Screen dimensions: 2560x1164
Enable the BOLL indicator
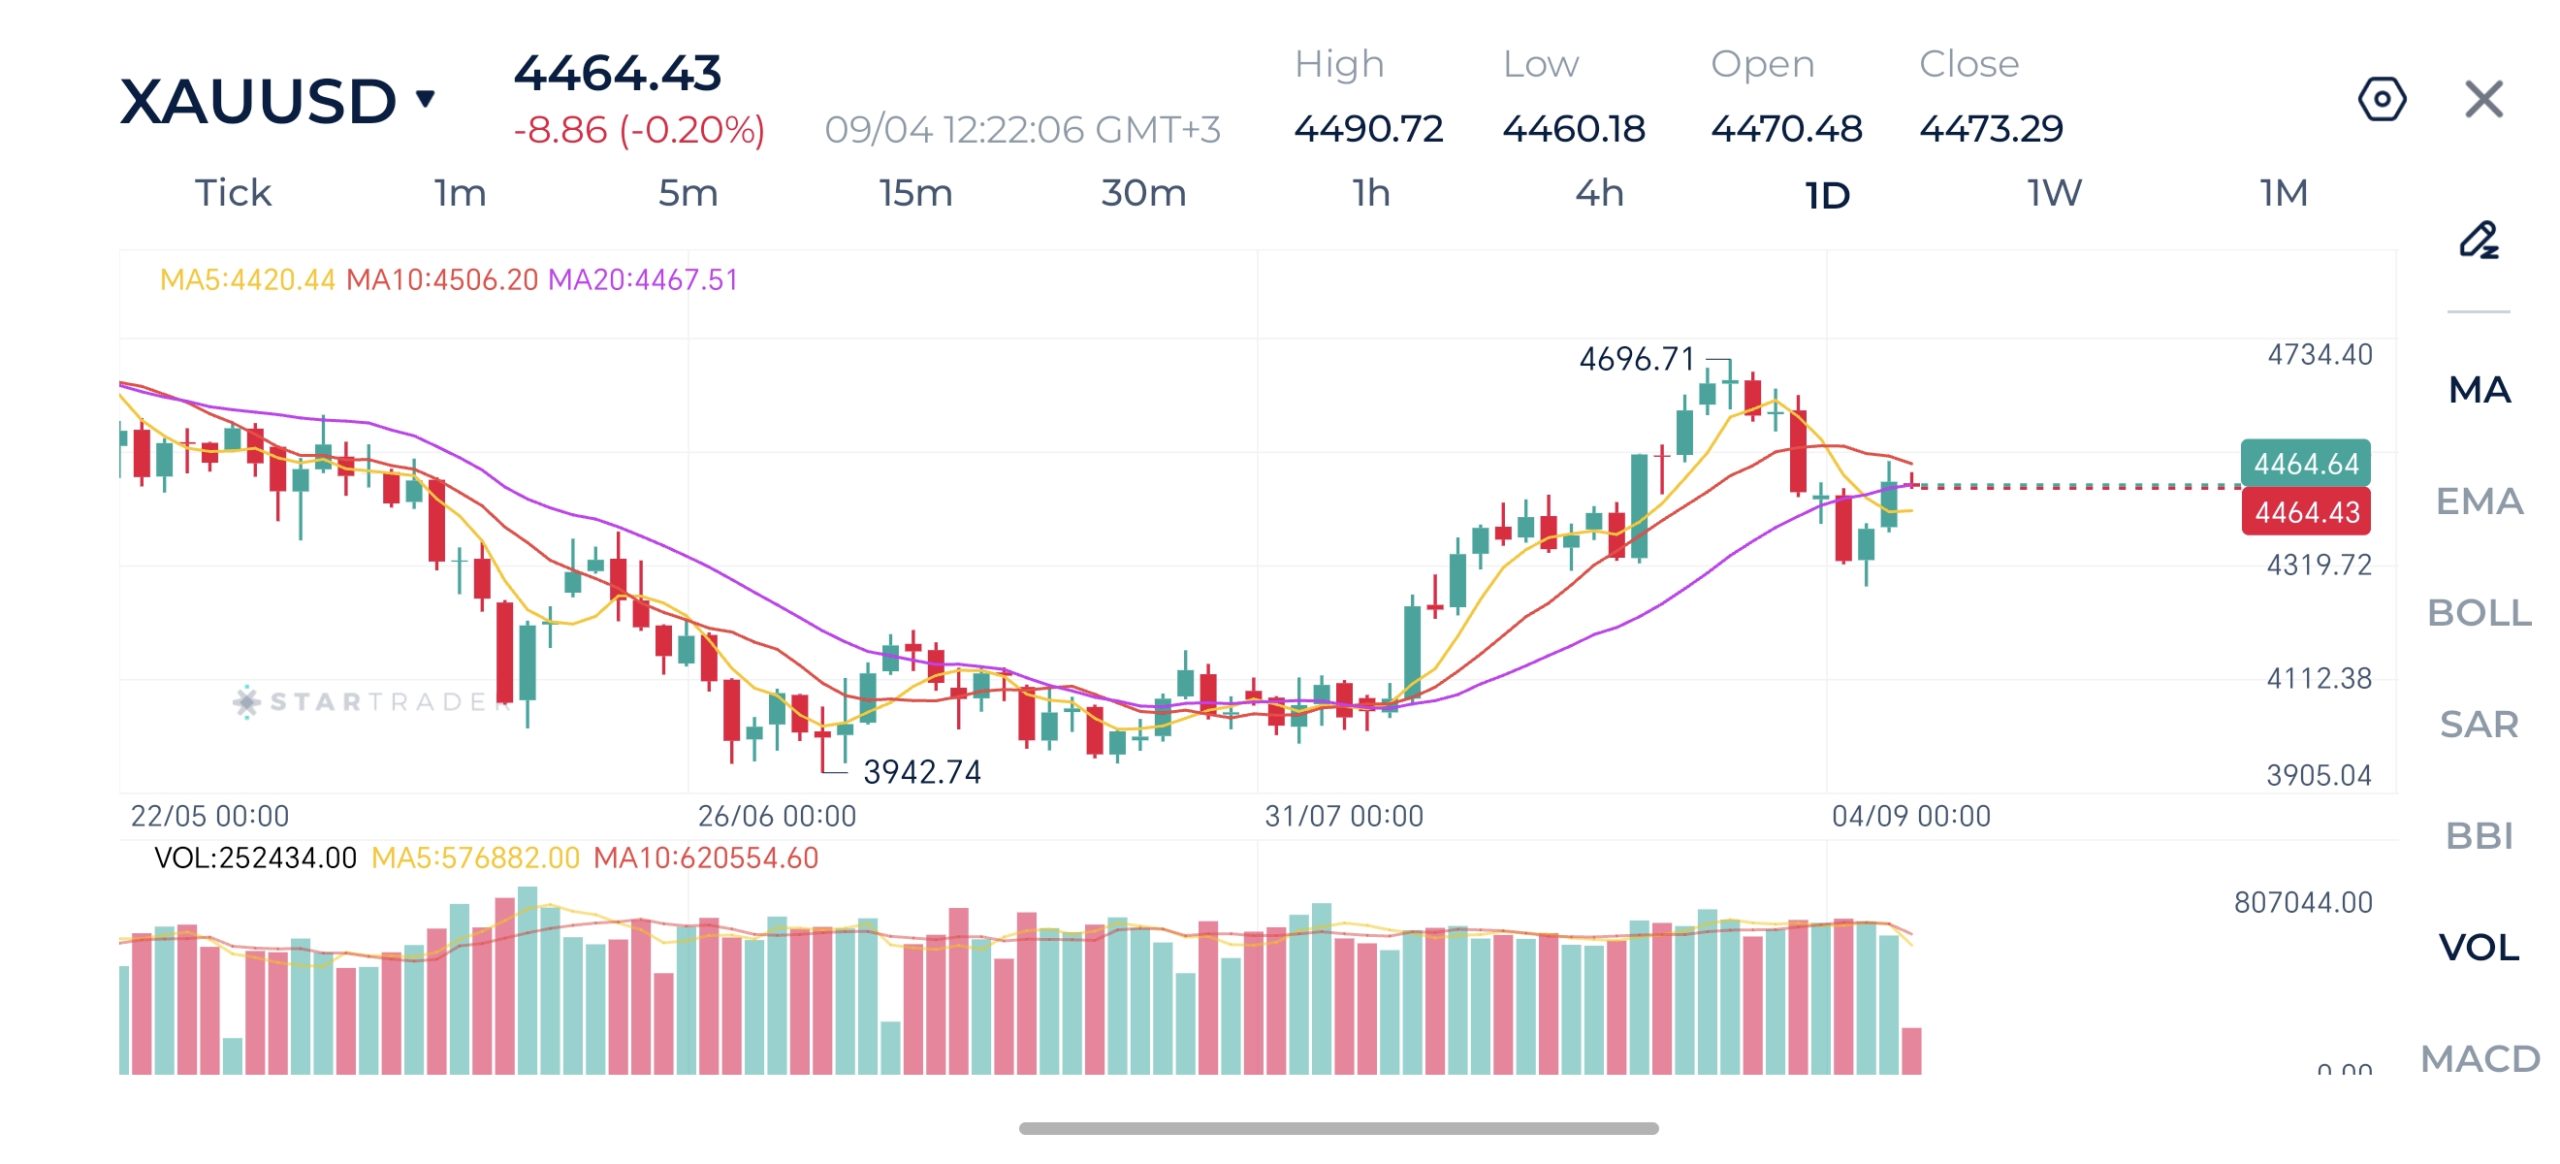pos(2479,612)
